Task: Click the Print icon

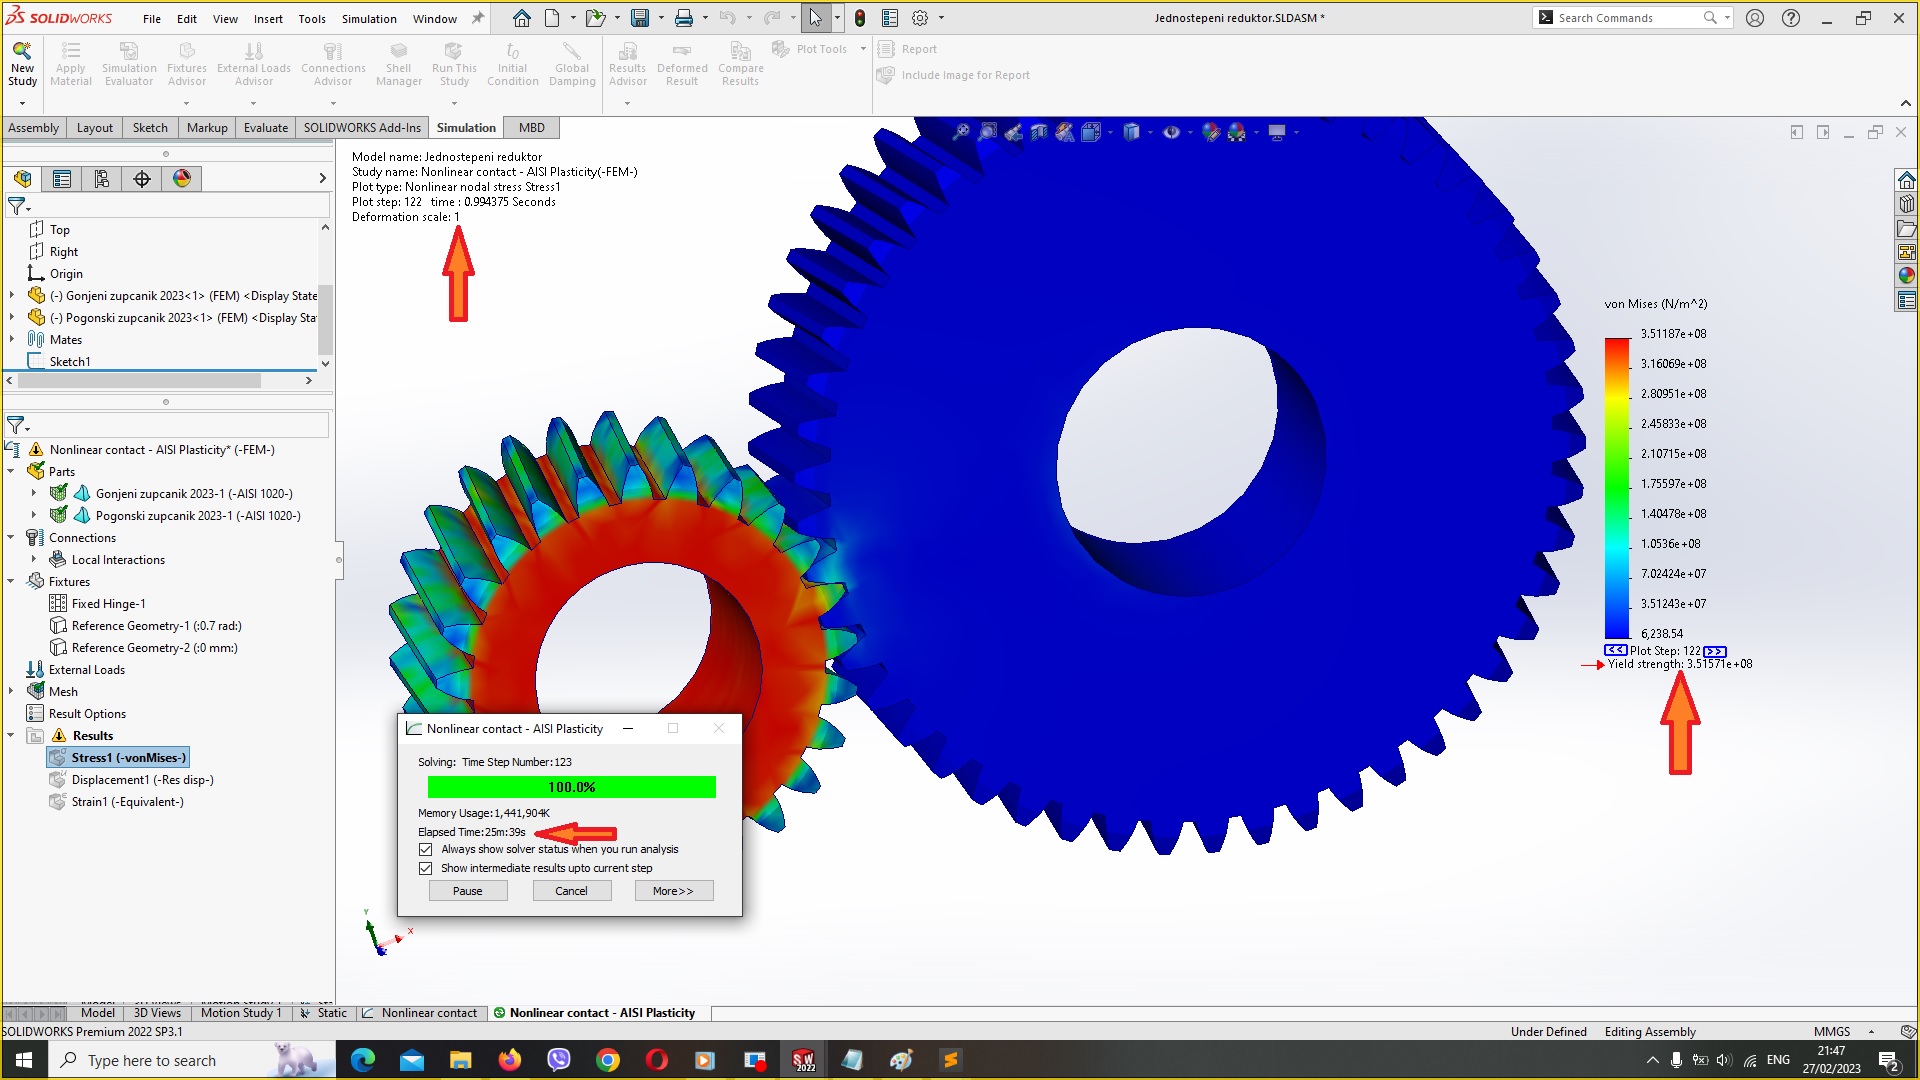Action: tap(684, 18)
